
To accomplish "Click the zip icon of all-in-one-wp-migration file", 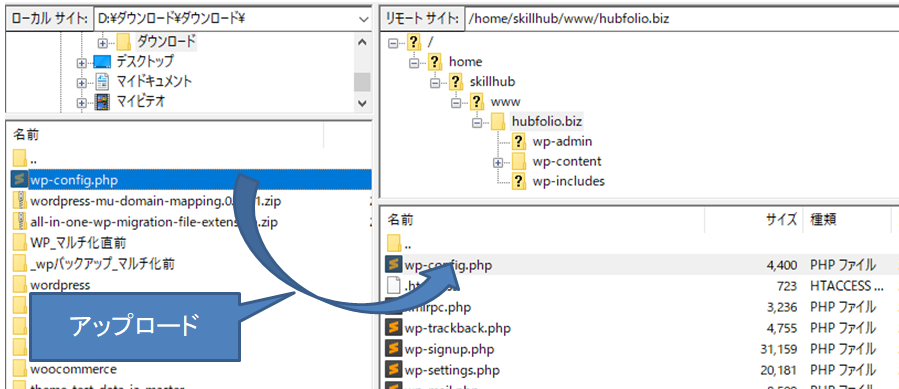I will [19, 221].
